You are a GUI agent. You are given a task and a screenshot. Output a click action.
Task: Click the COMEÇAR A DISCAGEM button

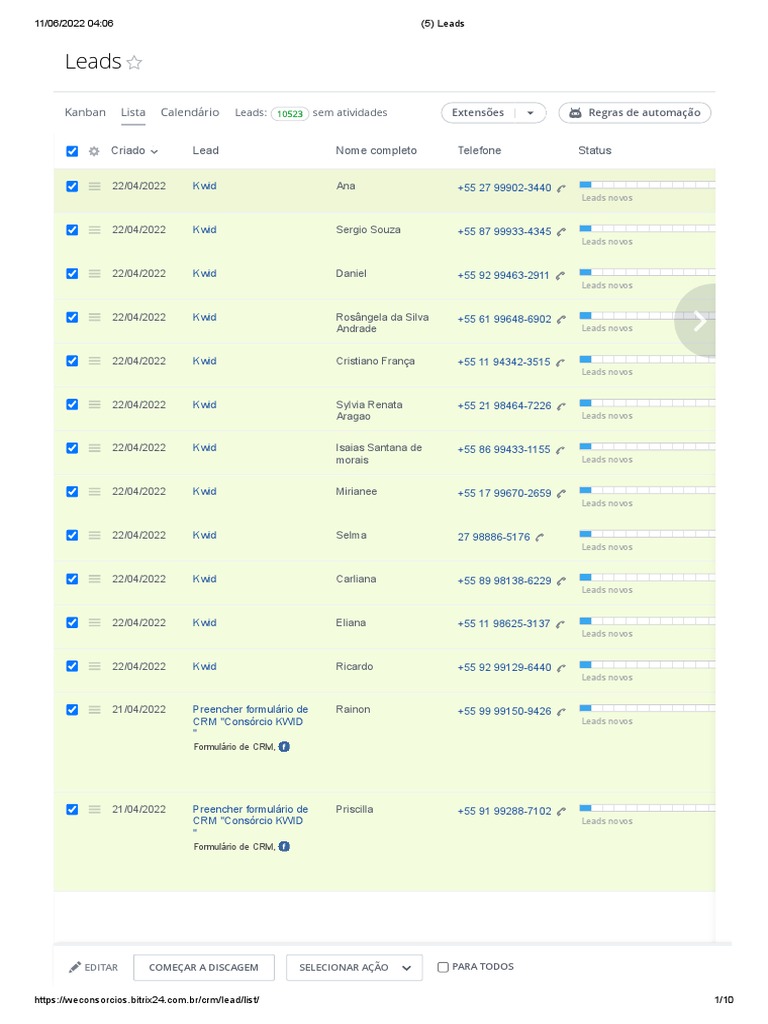(x=203, y=967)
